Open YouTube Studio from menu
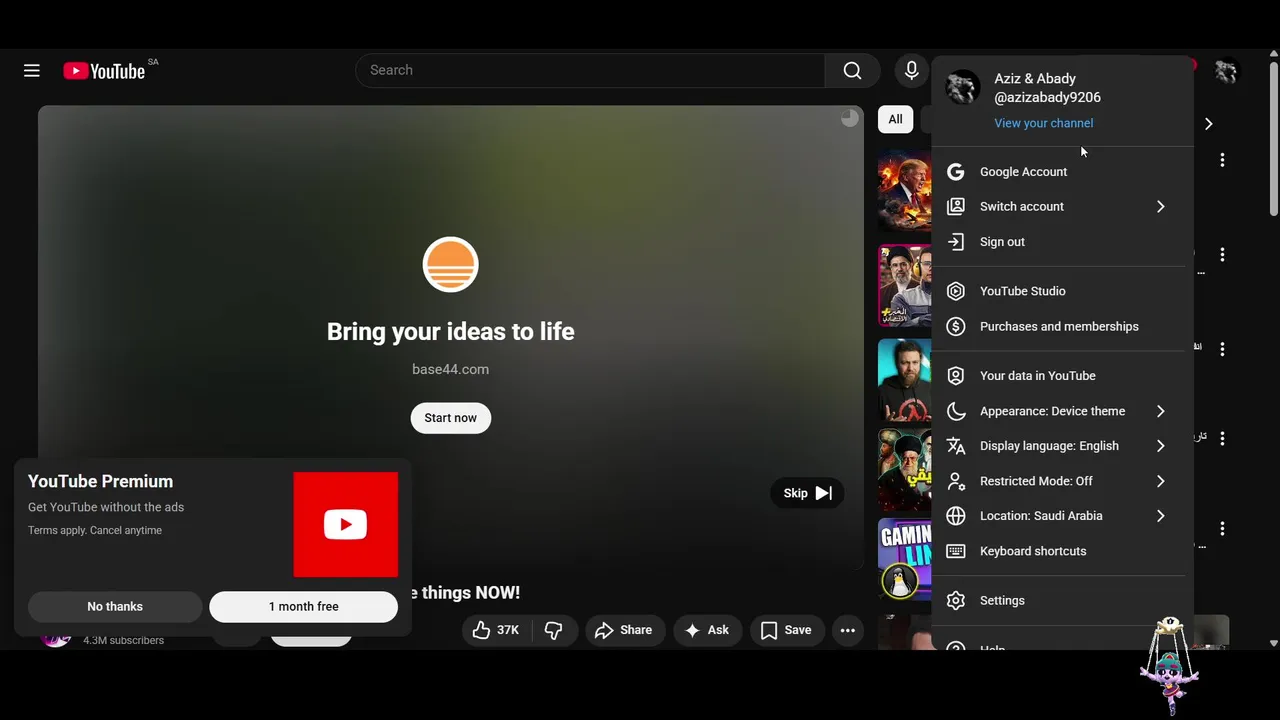This screenshot has height=720, width=1280. pos(1062,291)
